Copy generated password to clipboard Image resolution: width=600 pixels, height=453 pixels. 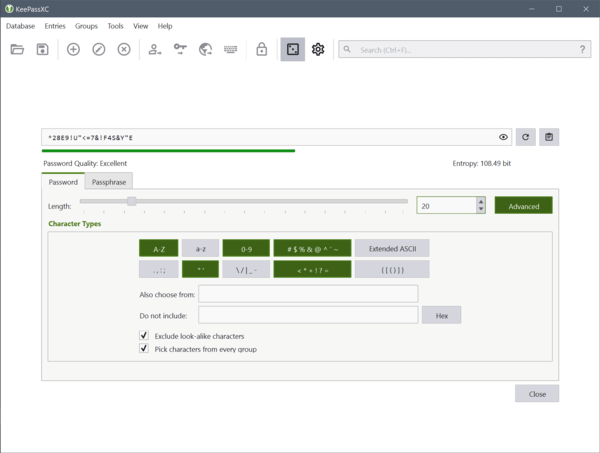pyautogui.click(x=549, y=137)
